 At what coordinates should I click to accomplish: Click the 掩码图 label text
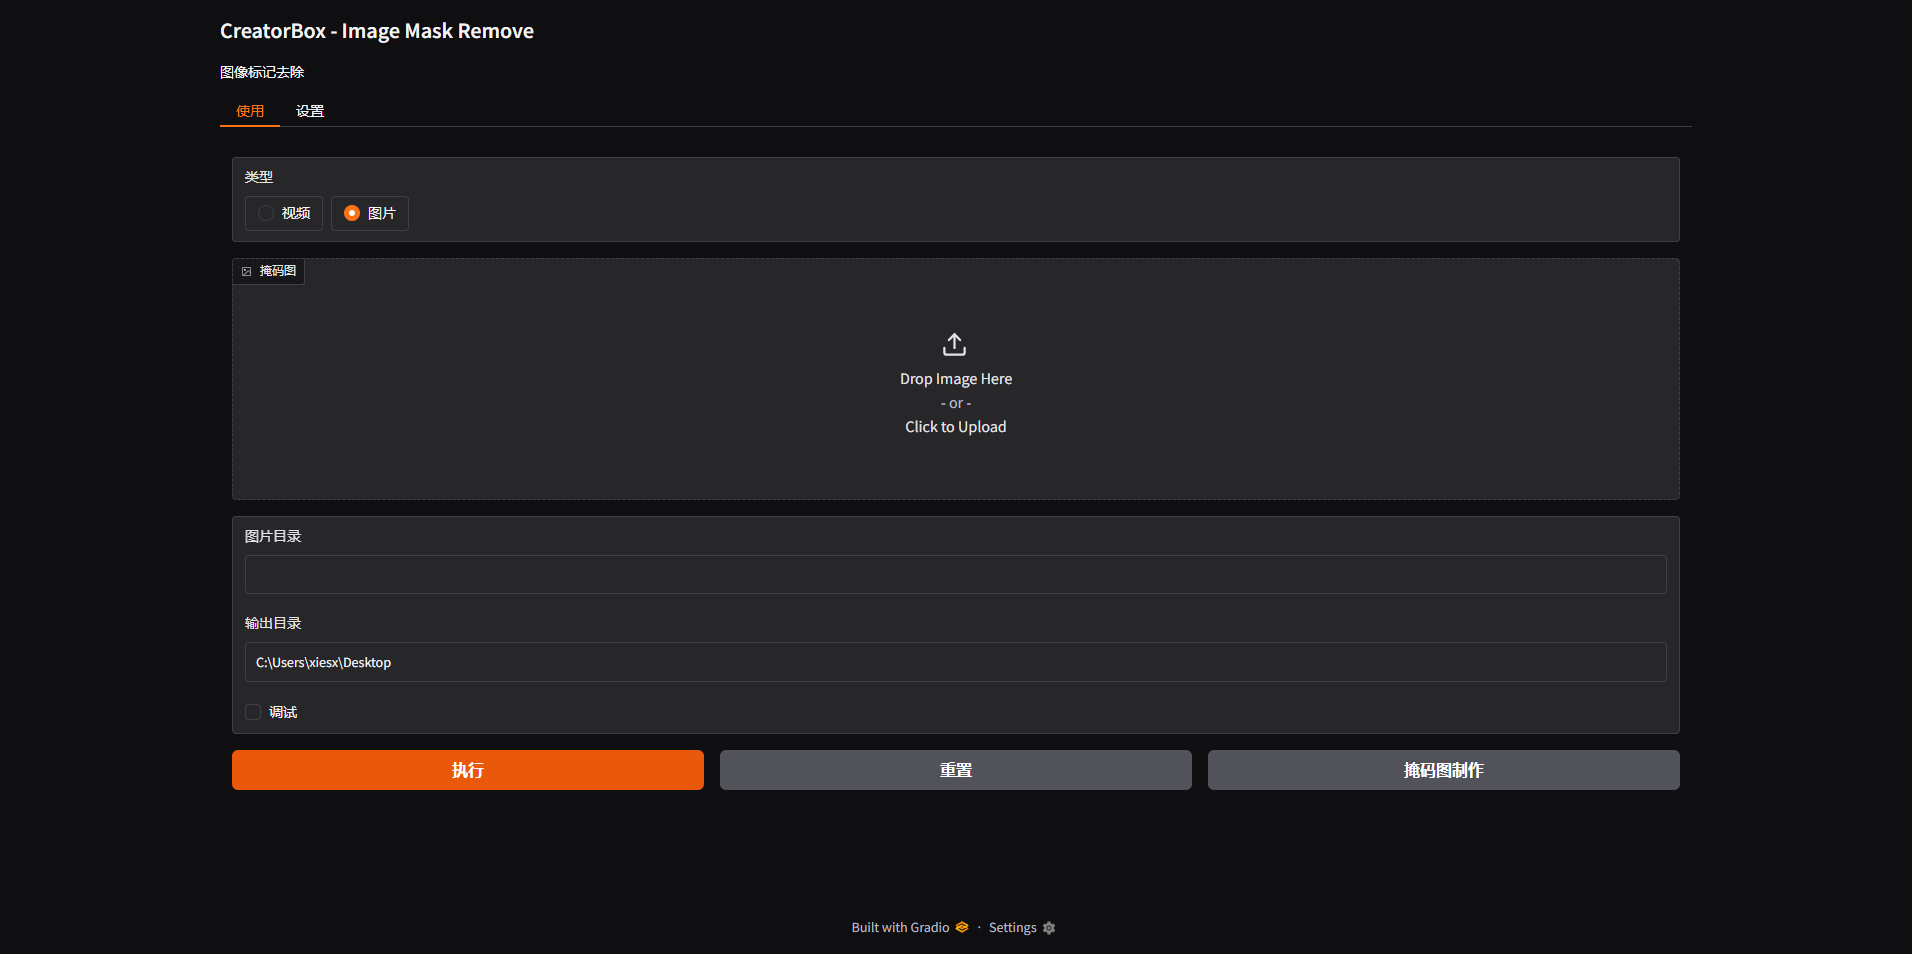pos(278,271)
